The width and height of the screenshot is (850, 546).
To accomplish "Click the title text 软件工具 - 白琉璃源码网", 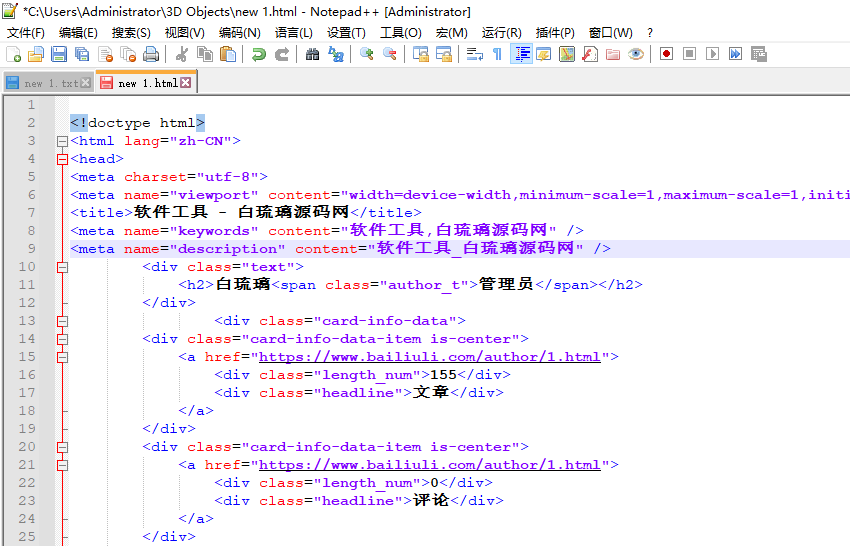I will pos(241,212).
